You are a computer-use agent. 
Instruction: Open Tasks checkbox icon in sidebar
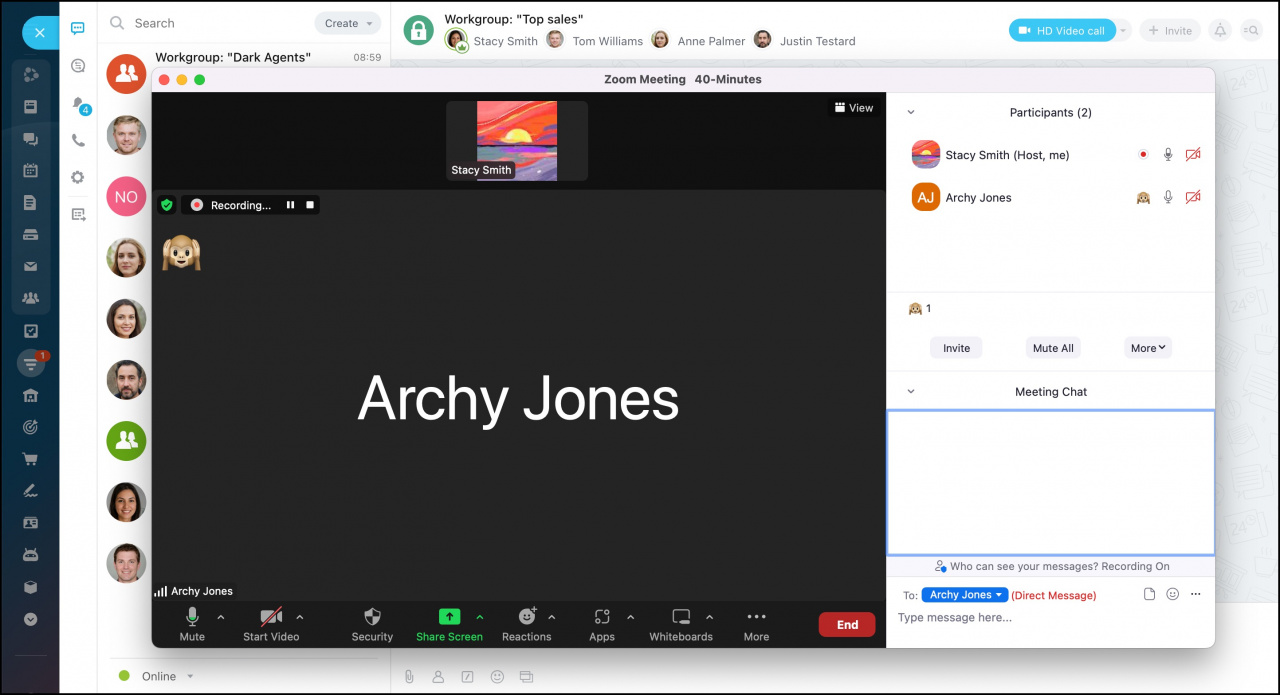[30, 331]
